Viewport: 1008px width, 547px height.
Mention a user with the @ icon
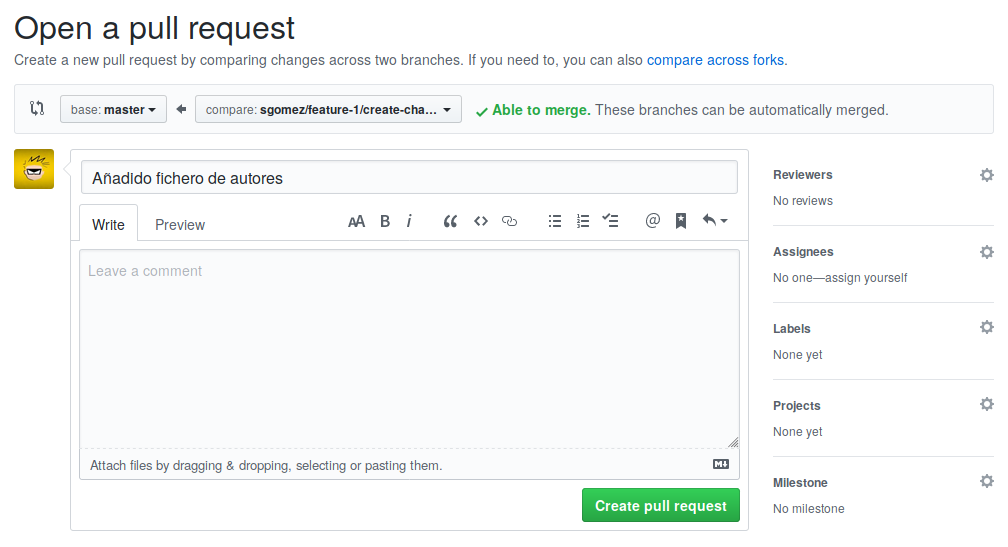coord(652,221)
